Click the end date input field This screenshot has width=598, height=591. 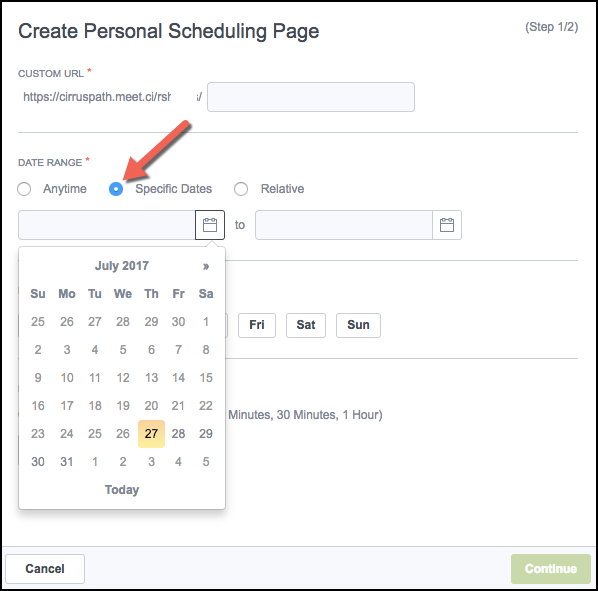[344, 225]
